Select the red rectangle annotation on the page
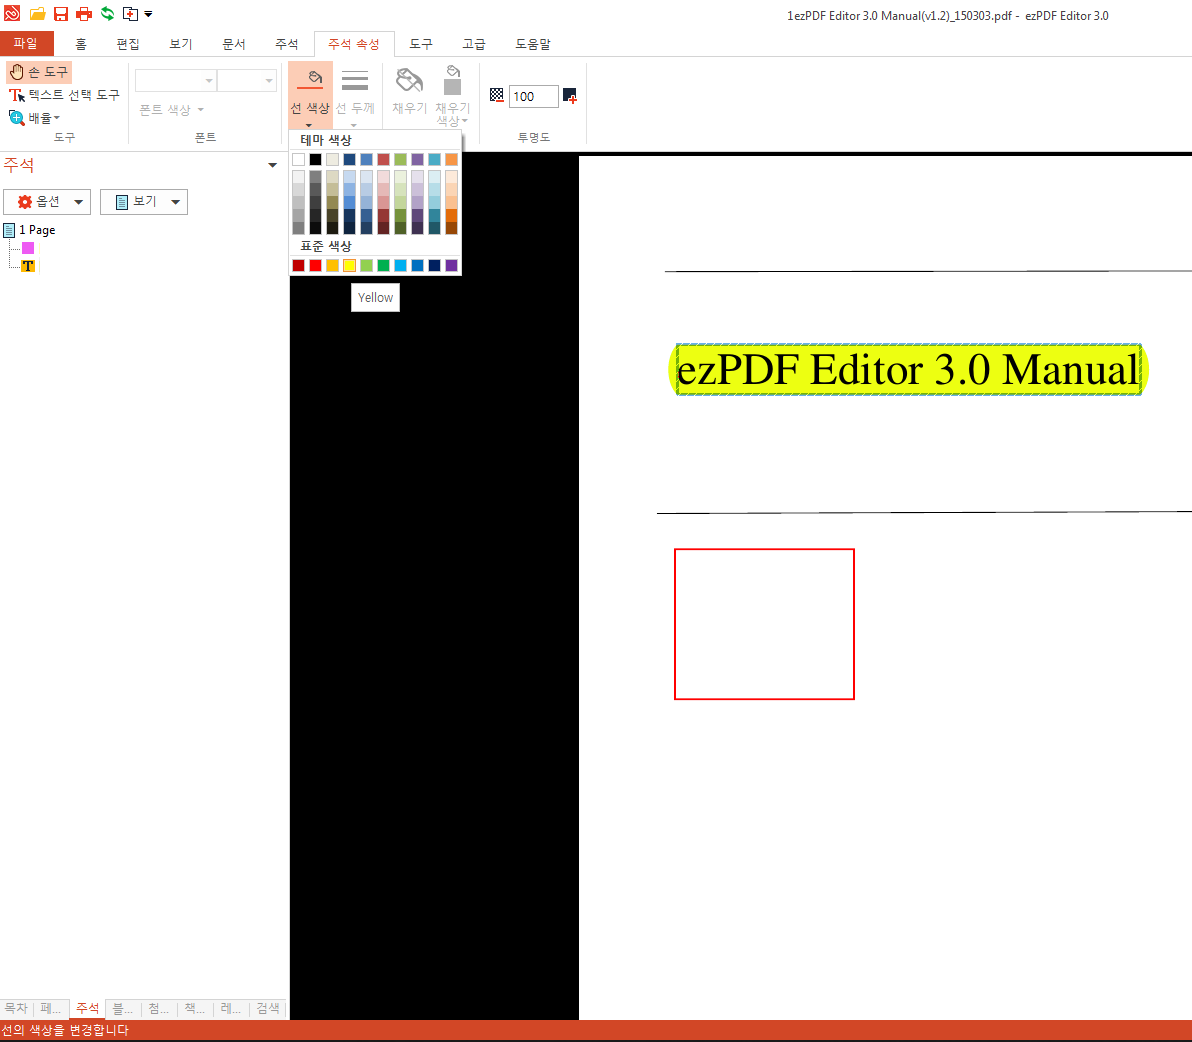Viewport: 1192px width, 1042px height. (764, 624)
